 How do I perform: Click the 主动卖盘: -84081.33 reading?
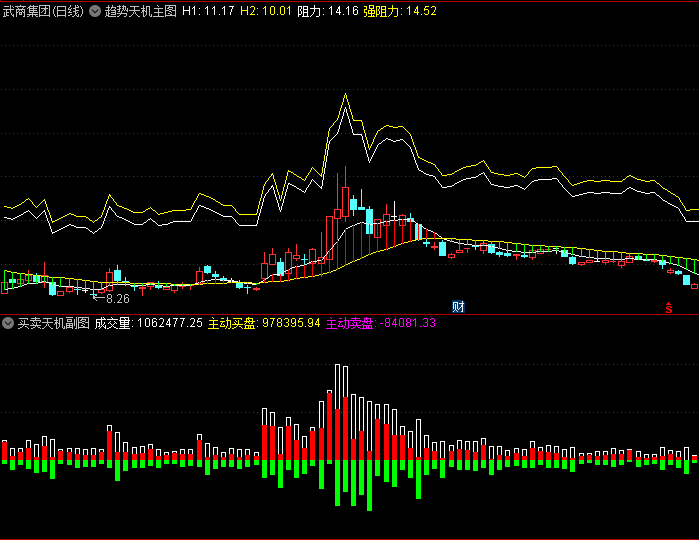tap(381, 323)
